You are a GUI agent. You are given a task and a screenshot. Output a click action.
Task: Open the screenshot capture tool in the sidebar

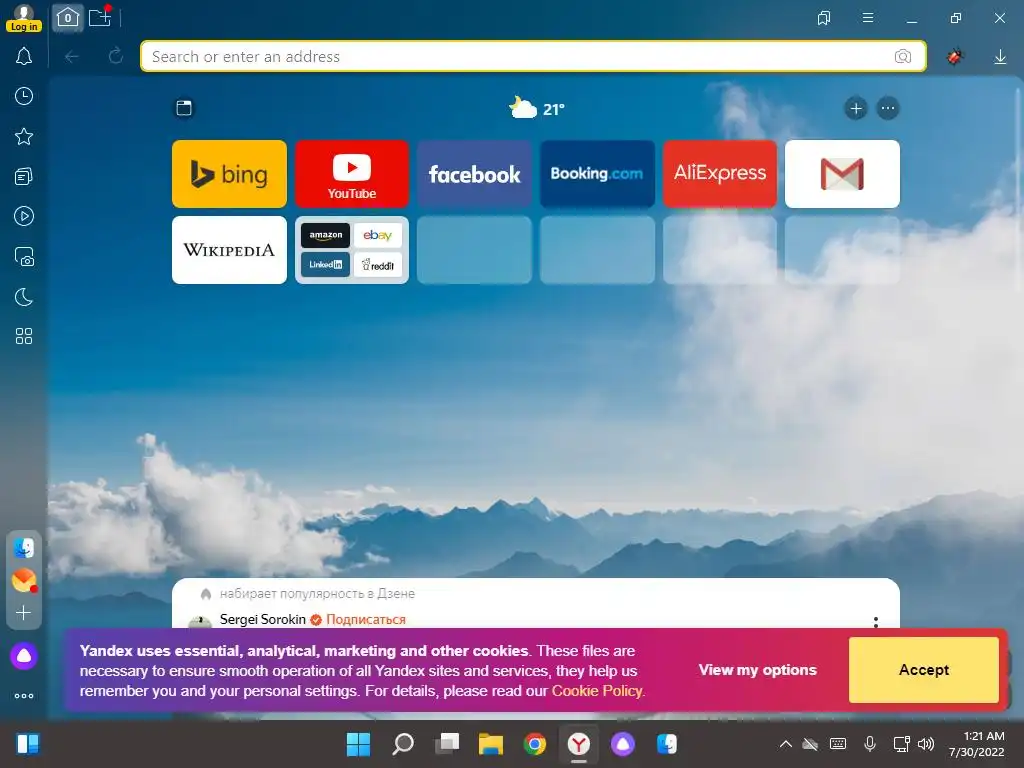tap(24, 257)
